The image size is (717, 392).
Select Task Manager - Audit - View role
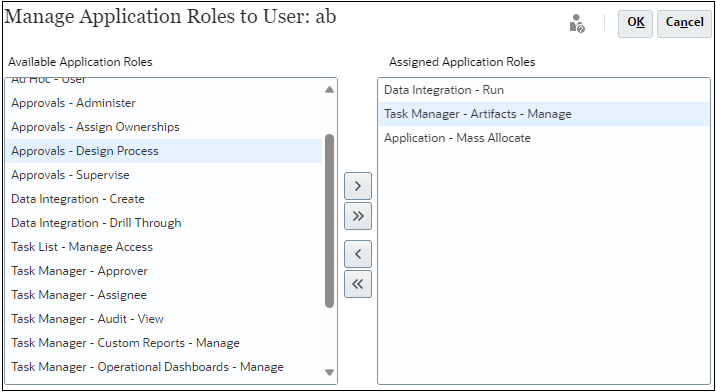coord(164,319)
